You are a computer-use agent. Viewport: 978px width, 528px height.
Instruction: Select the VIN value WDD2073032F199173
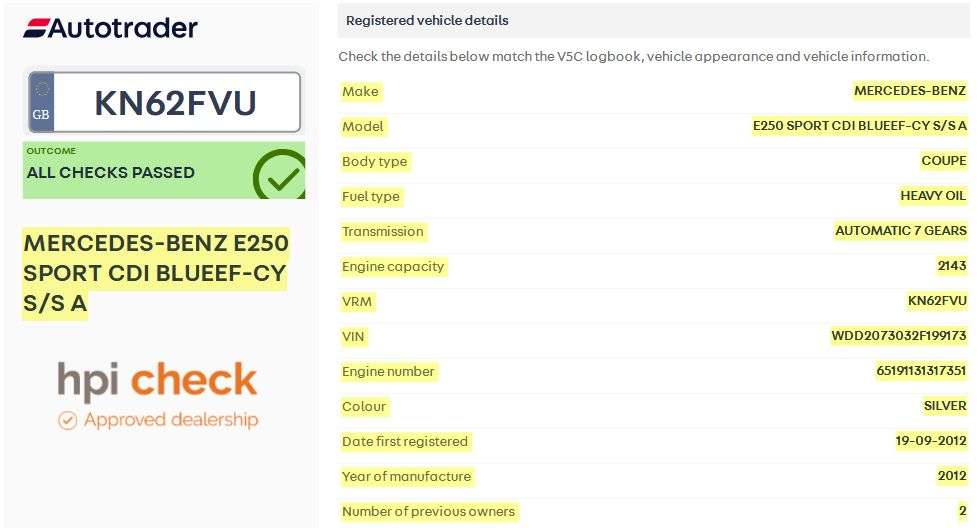899,336
